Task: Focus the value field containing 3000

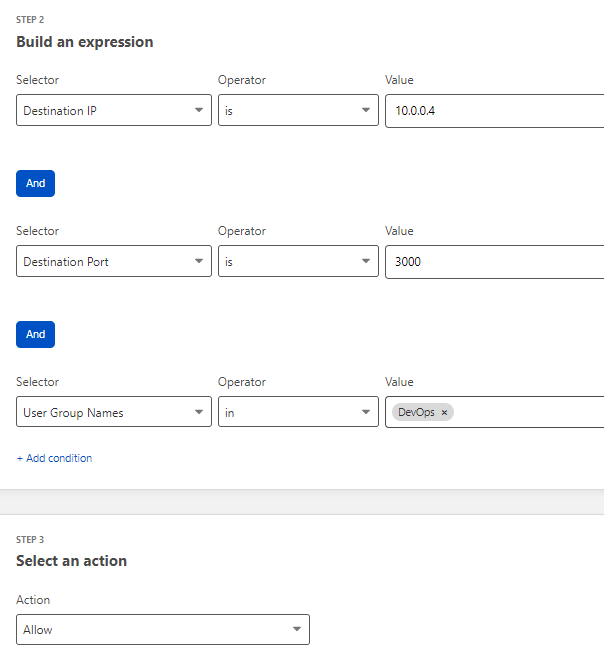Action: pyautogui.click(x=495, y=262)
